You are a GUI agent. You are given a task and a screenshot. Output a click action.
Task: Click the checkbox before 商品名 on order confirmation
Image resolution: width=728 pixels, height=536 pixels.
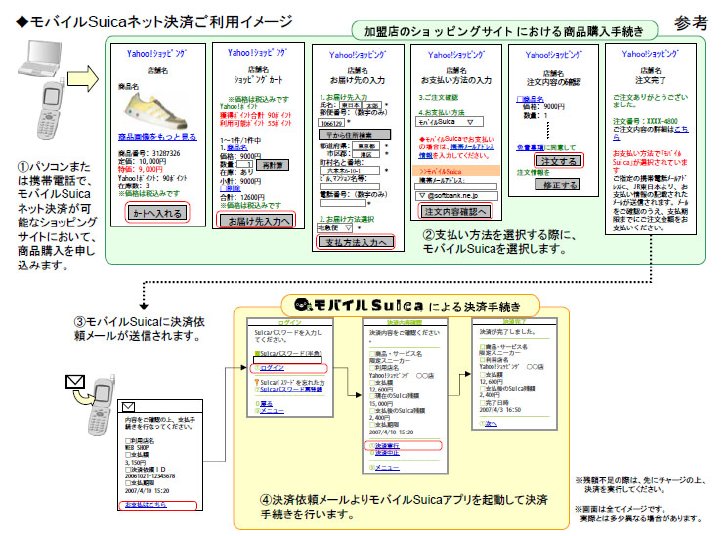(520, 99)
